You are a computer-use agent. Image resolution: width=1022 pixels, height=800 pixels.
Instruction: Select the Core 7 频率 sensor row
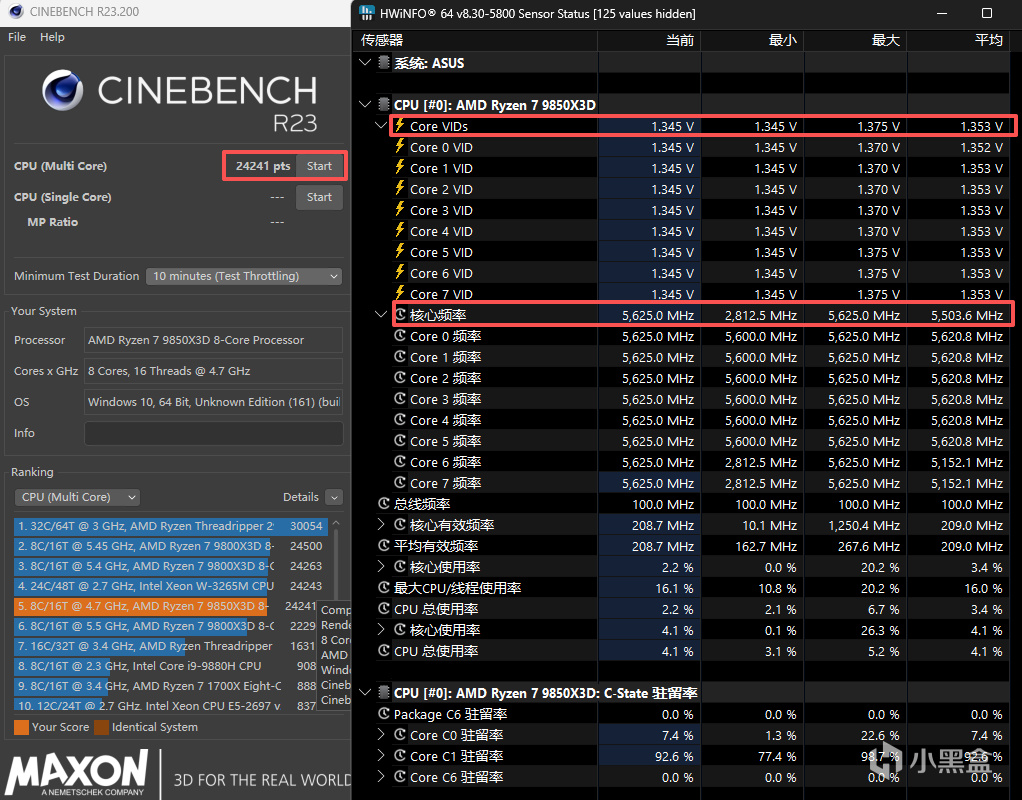tap(699, 483)
